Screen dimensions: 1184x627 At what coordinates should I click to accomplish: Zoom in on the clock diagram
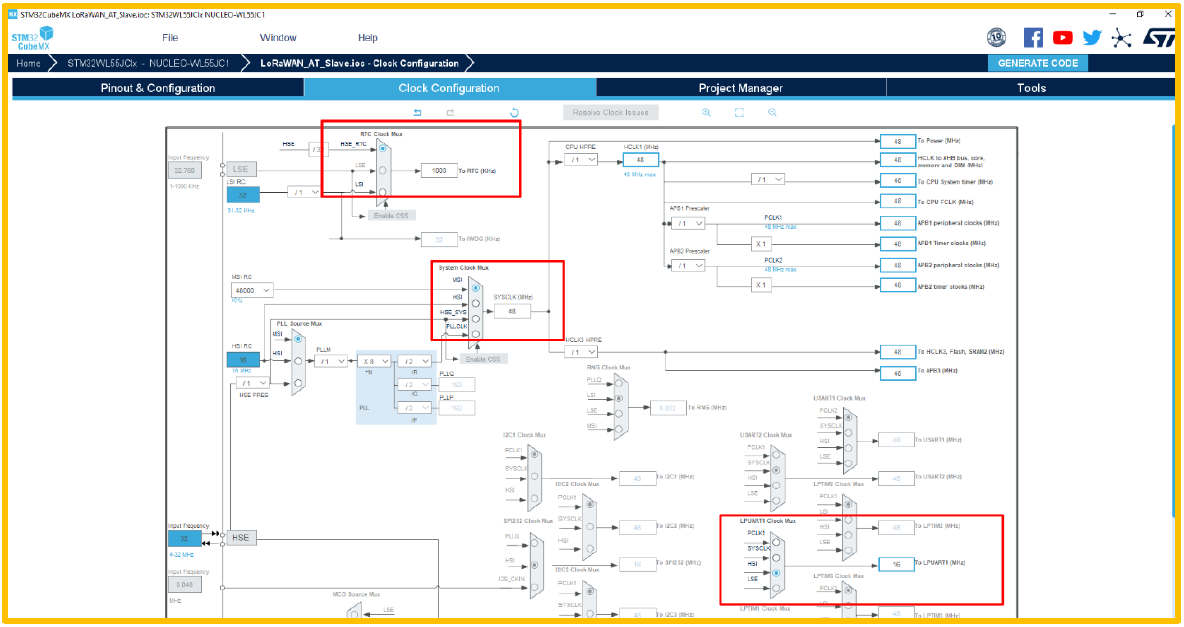(x=707, y=113)
